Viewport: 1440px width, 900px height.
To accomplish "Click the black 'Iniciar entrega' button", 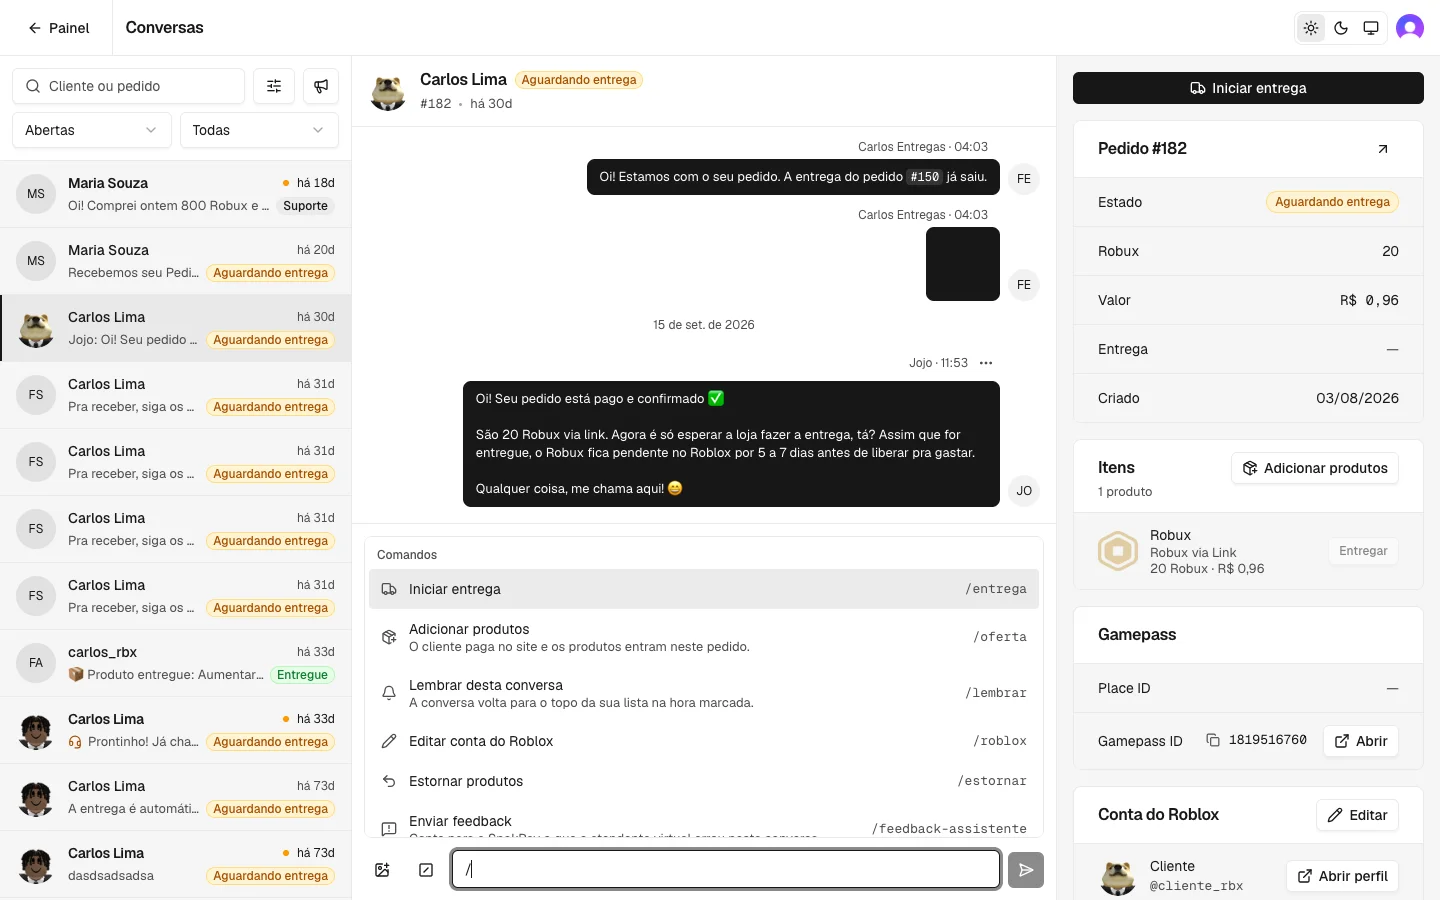I will (x=1248, y=88).
